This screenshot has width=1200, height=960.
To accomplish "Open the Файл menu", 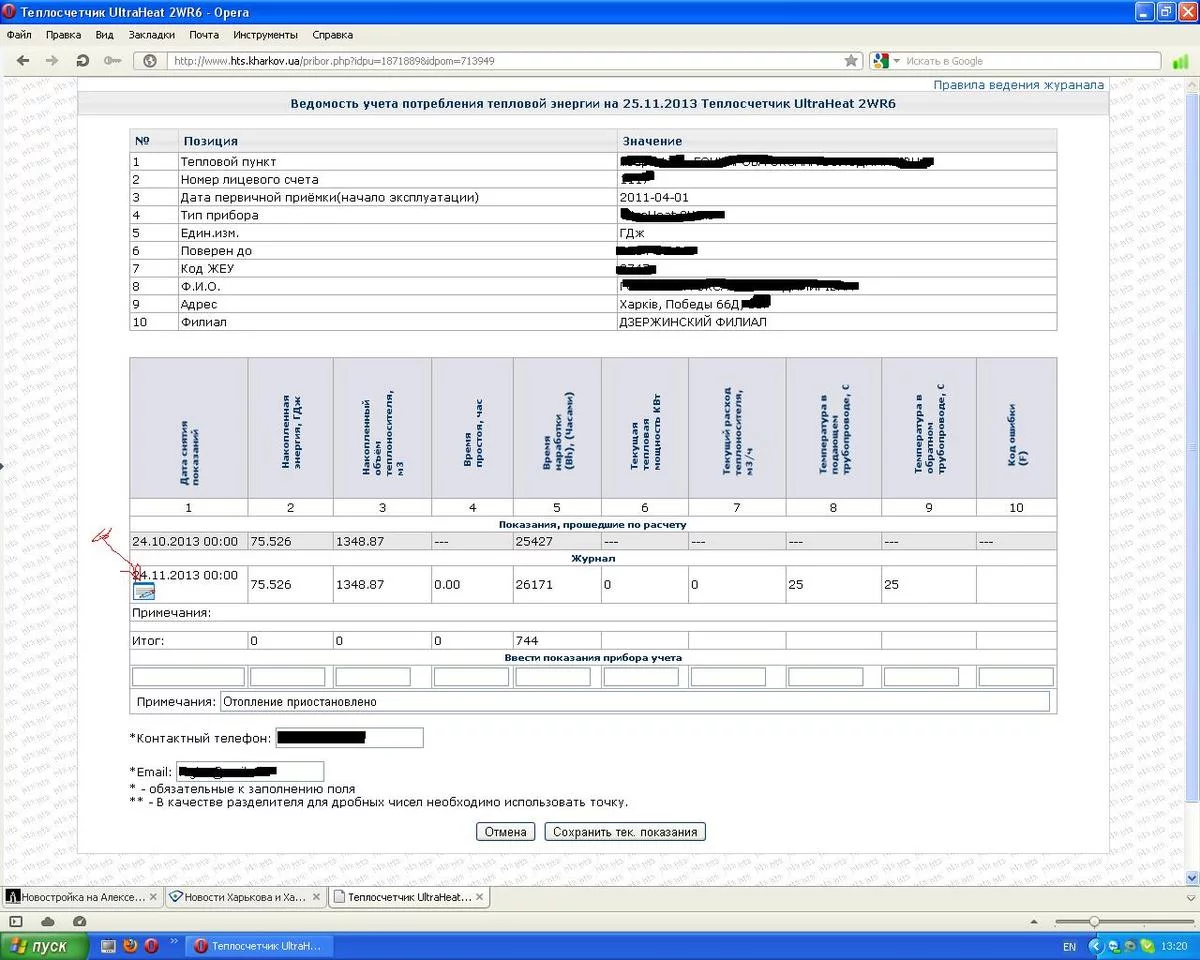I will (x=19, y=34).
